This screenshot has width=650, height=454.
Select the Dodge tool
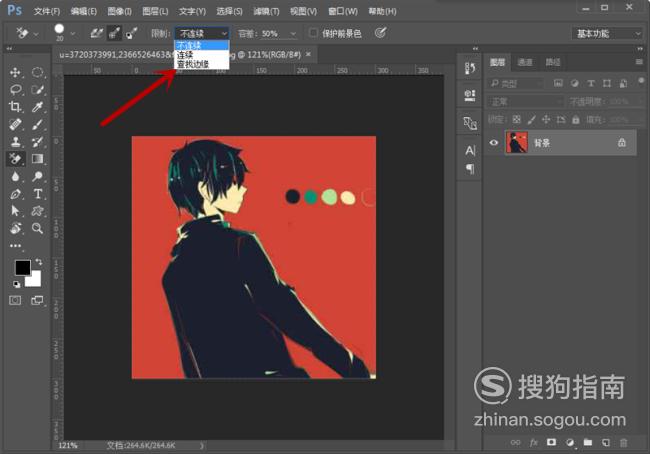(37, 176)
